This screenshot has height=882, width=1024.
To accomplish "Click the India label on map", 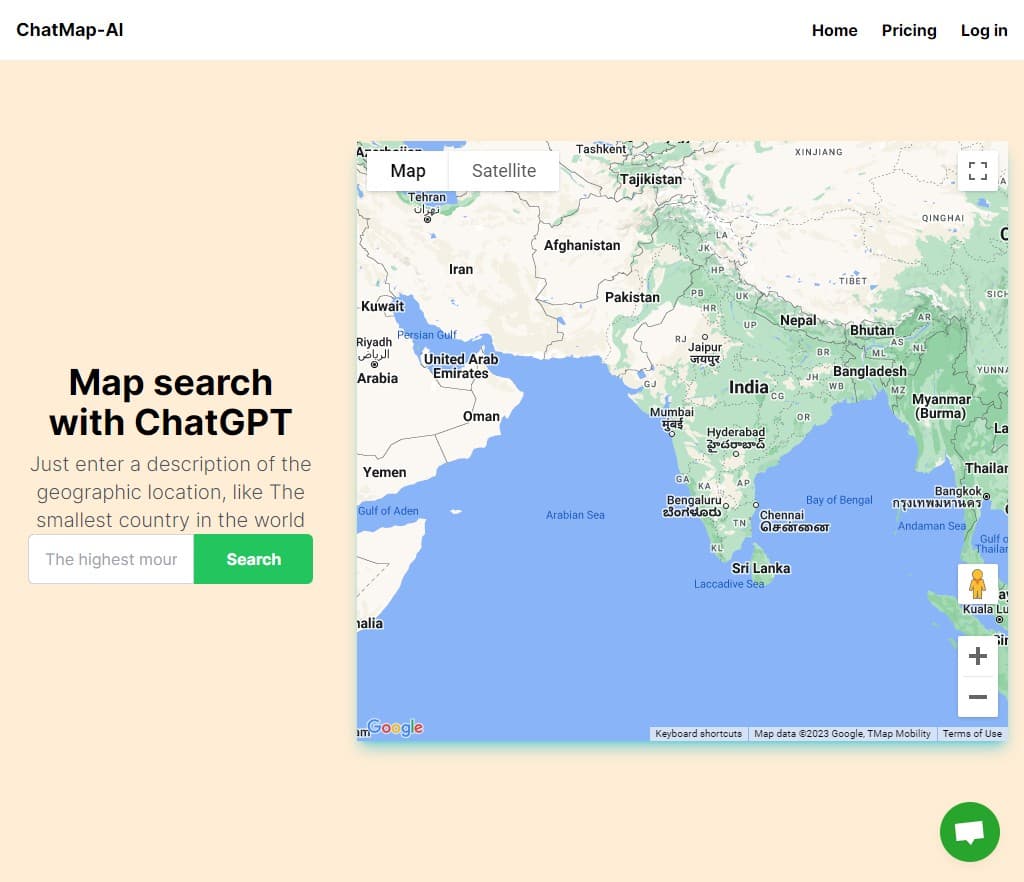I will point(748,387).
